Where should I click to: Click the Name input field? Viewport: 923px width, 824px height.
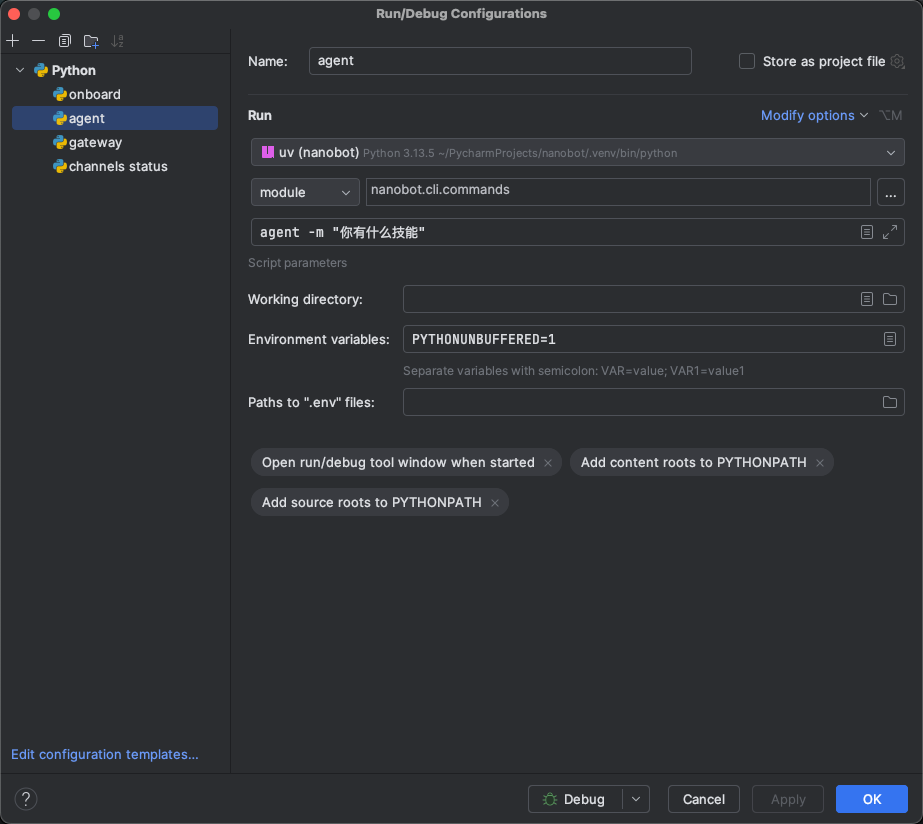tap(500, 61)
